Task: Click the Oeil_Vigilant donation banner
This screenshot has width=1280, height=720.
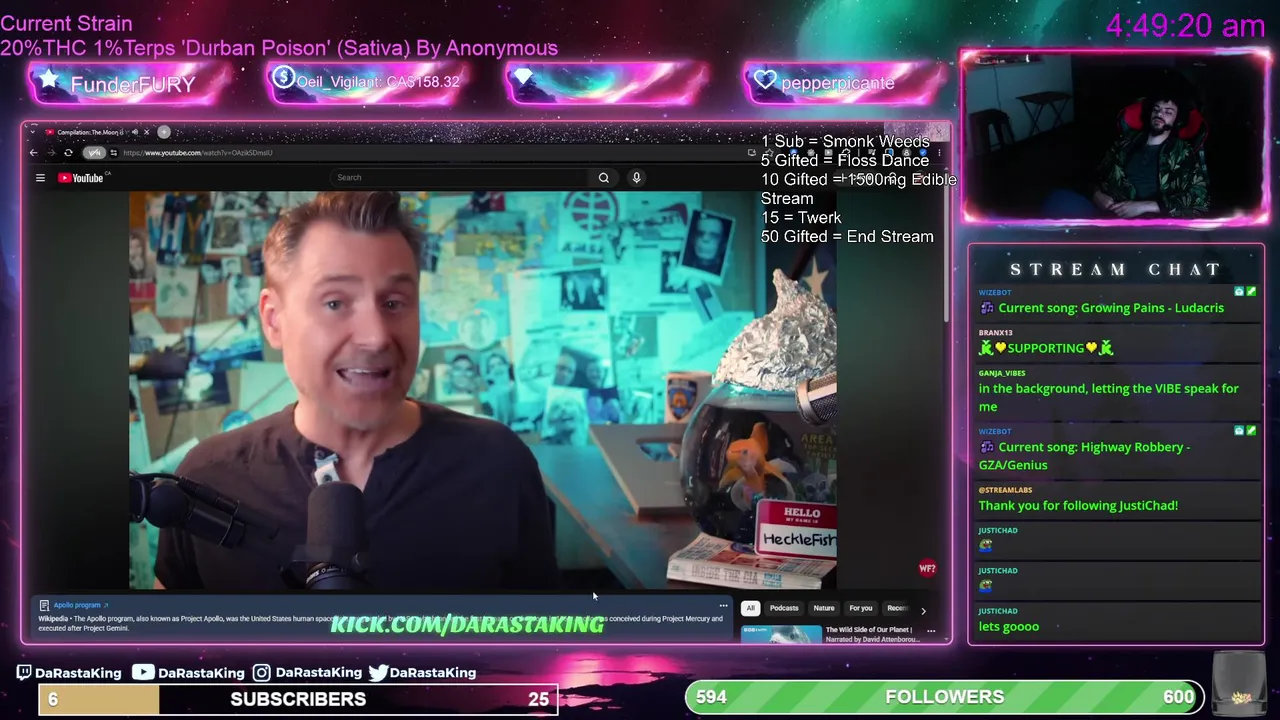Action: pyautogui.click(x=368, y=82)
